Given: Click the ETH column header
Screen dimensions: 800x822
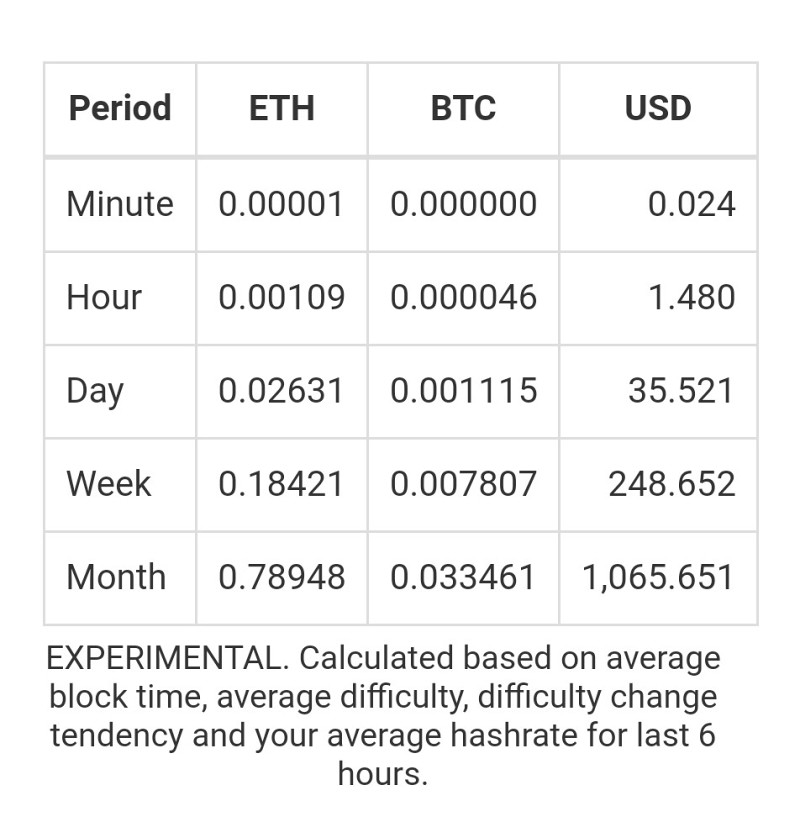Looking at the screenshot, I should coord(282,108).
